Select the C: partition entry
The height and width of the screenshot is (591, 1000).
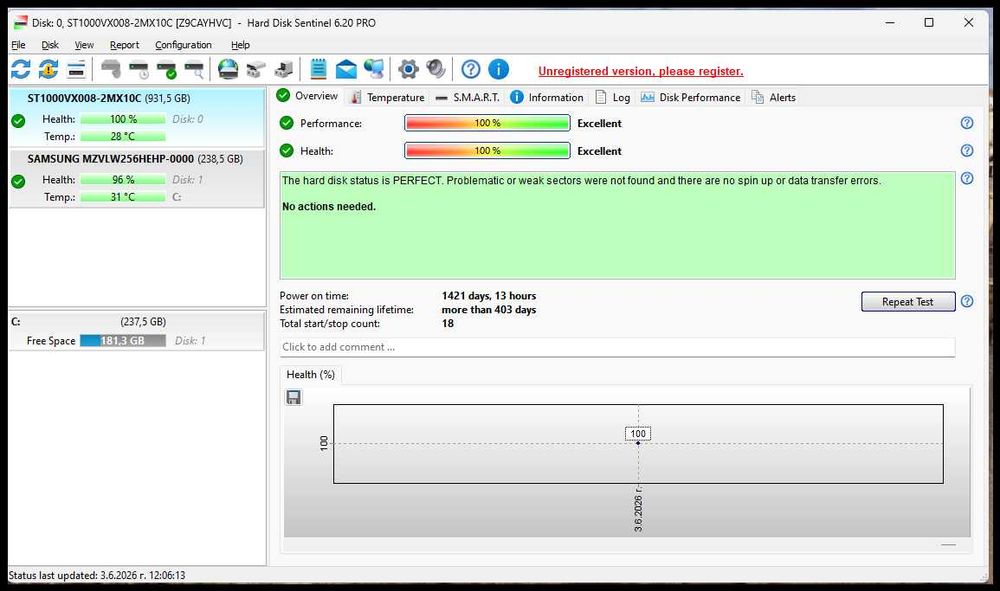click(x=136, y=331)
